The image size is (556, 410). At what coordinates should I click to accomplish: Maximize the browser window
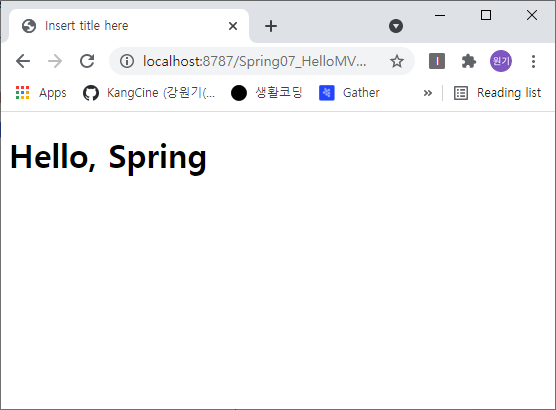coord(486,15)
